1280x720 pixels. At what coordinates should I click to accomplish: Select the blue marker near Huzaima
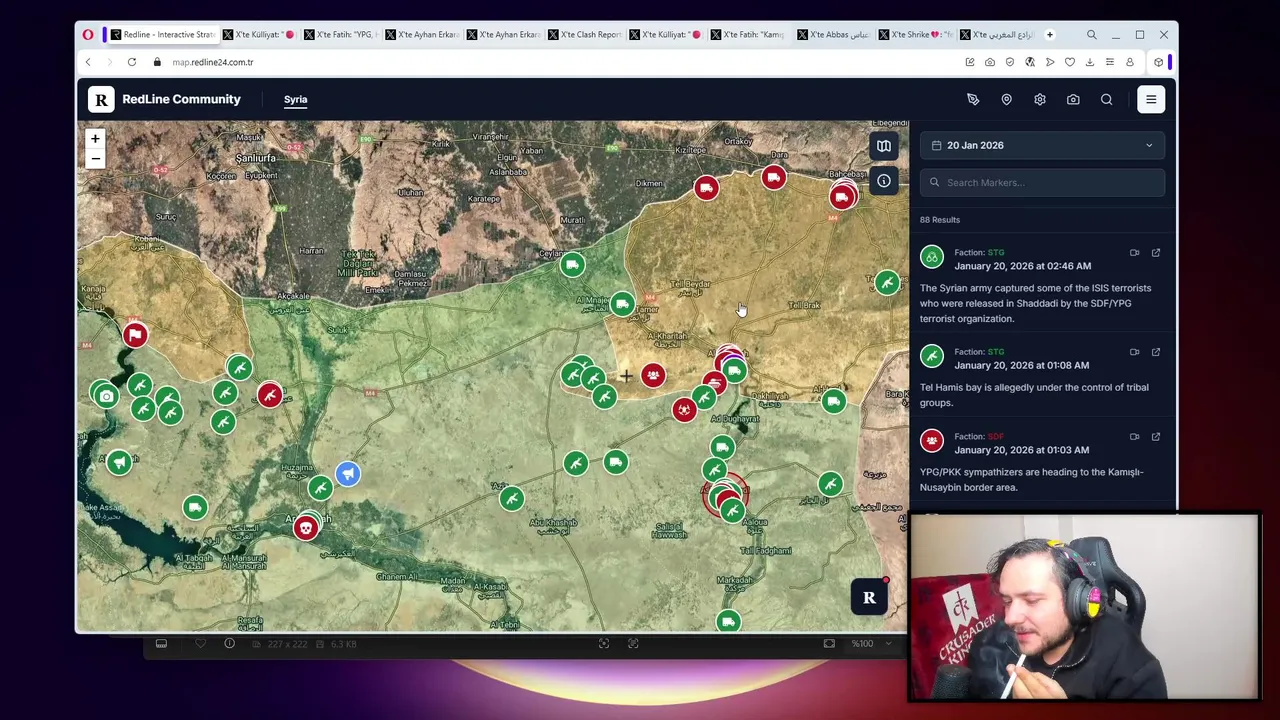(x=347, y=474)
